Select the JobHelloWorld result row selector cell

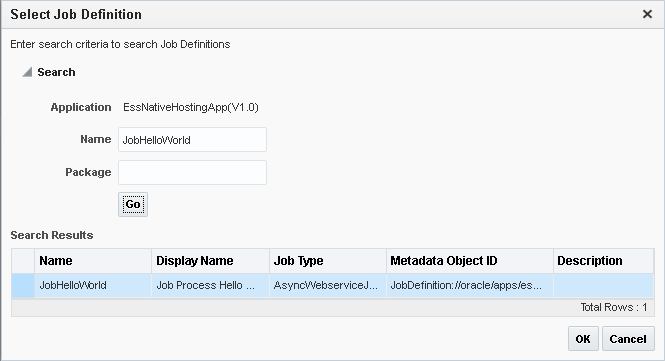23,285
